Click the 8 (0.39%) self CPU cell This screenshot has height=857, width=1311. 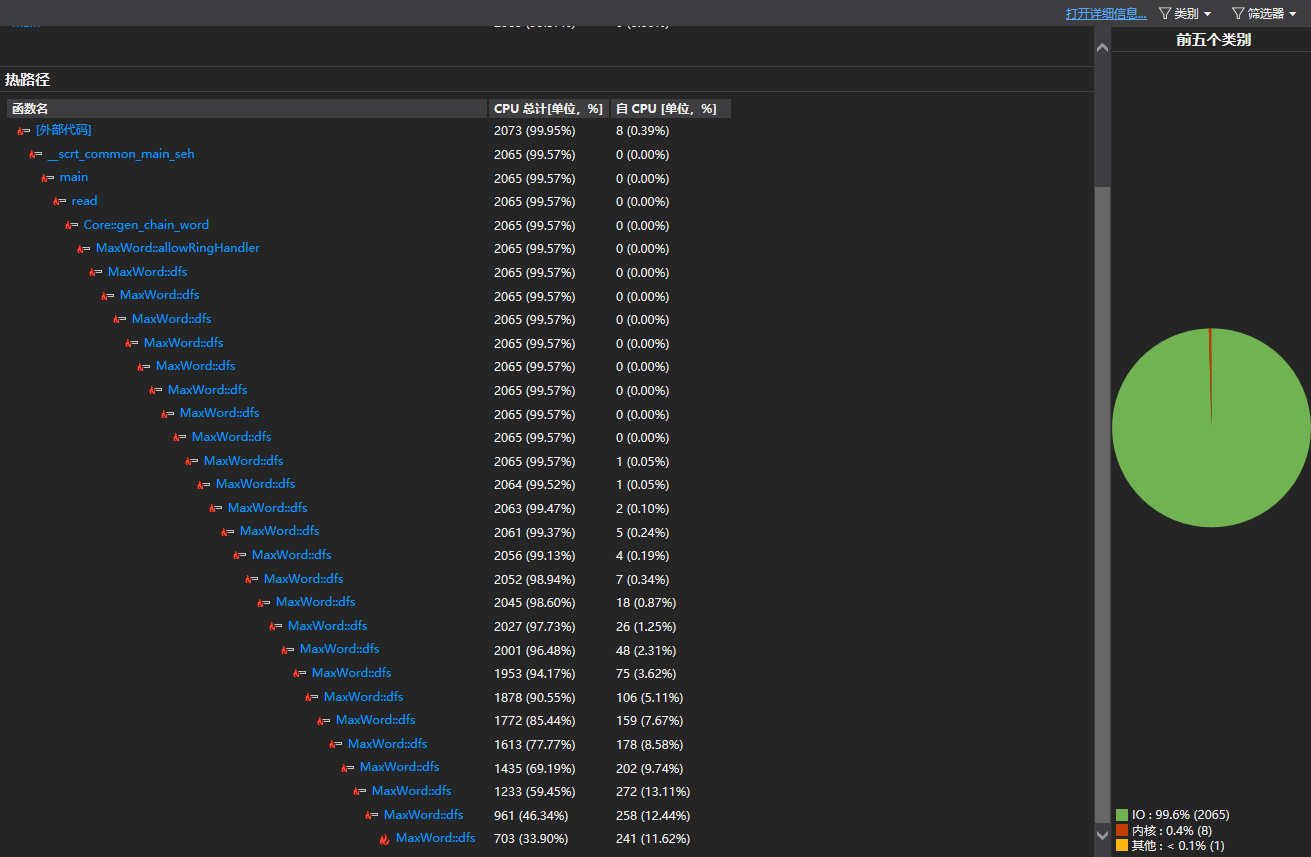point(642,131)
